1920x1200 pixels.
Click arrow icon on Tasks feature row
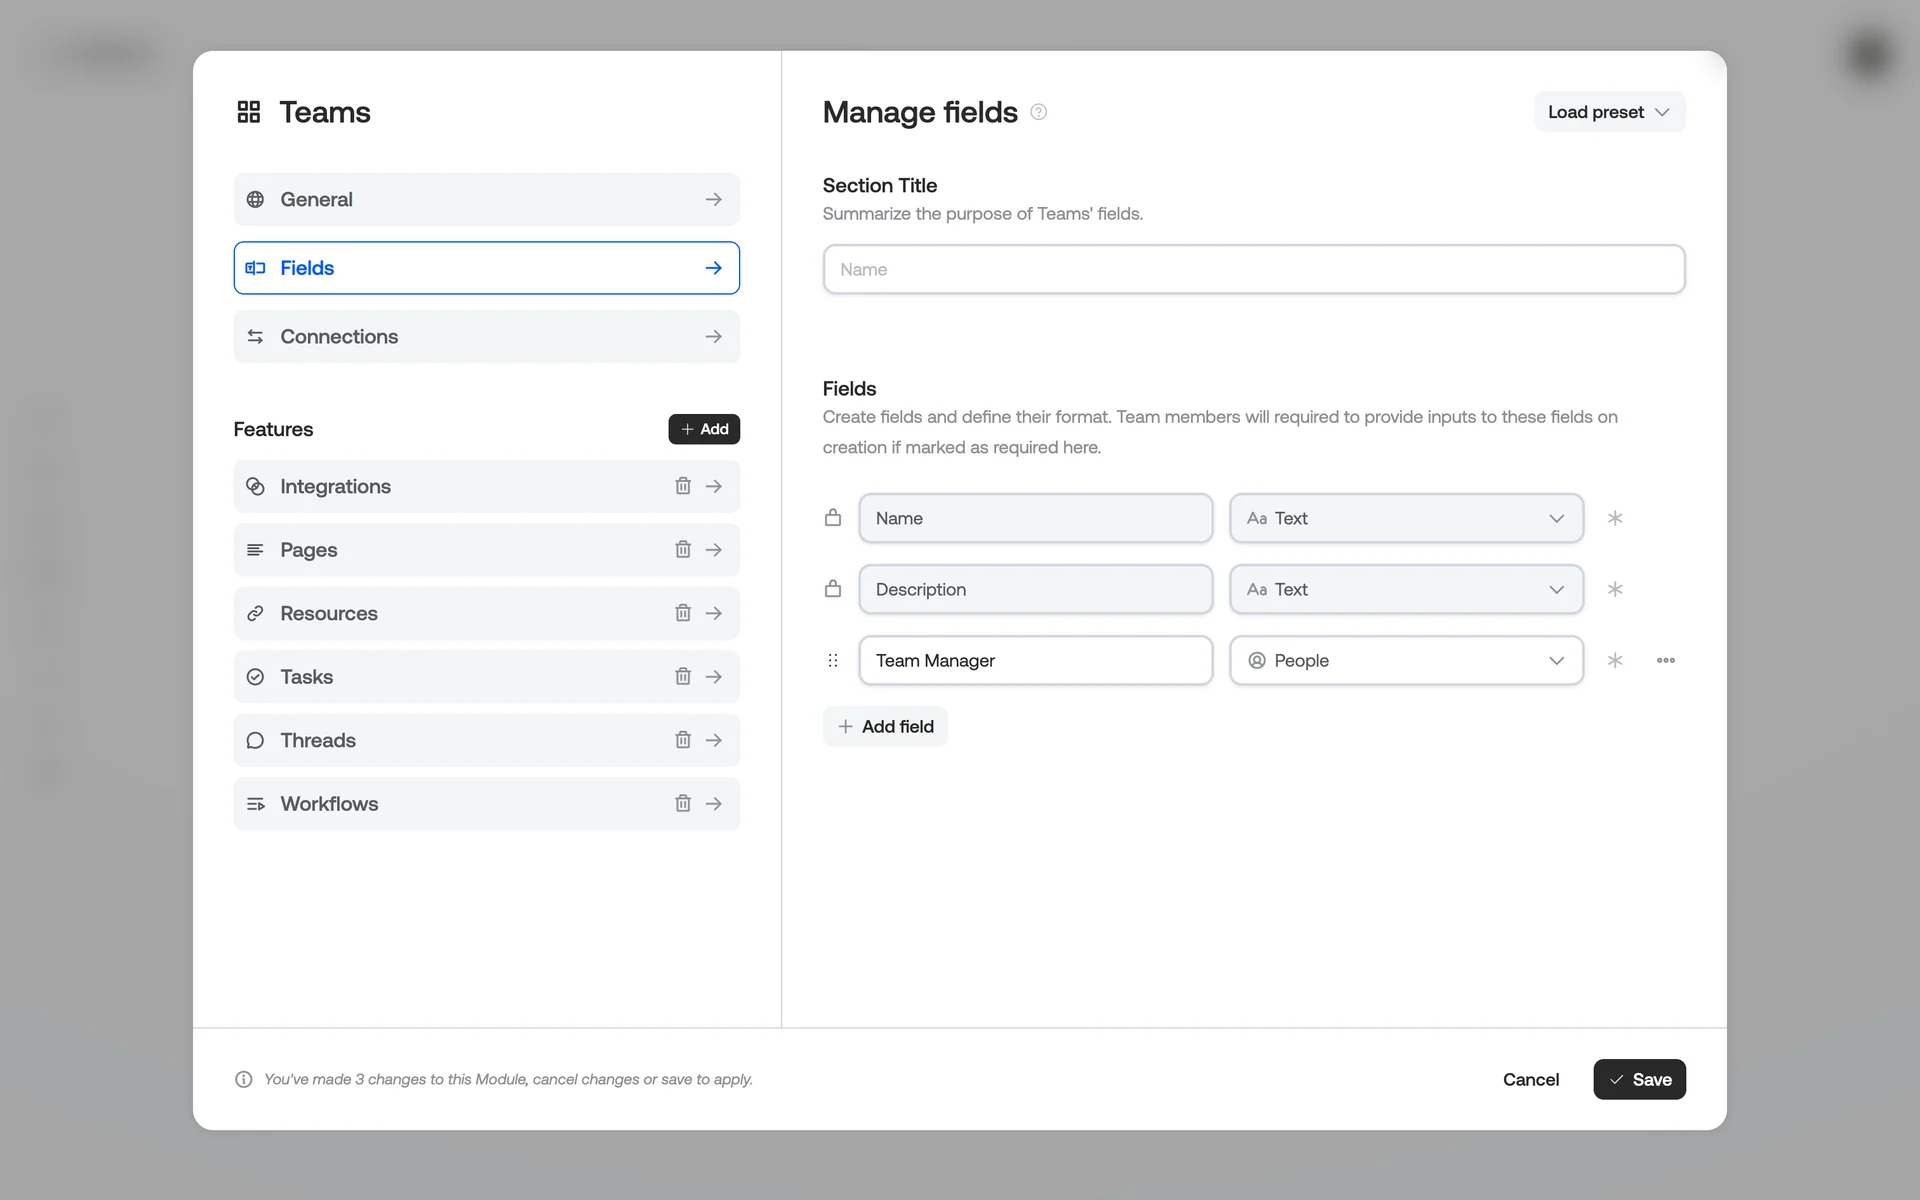point(714,677)
